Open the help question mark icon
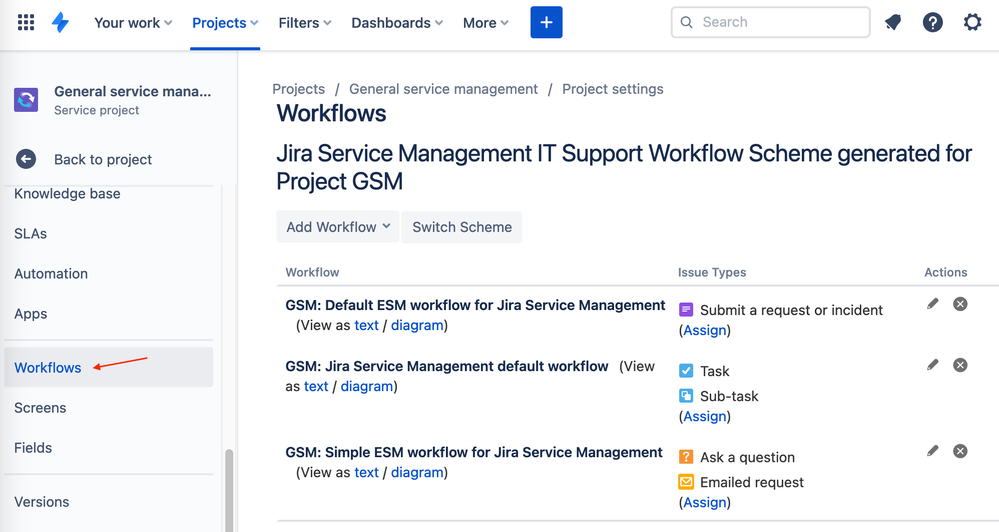999x532 pixels. click(933, 23)
